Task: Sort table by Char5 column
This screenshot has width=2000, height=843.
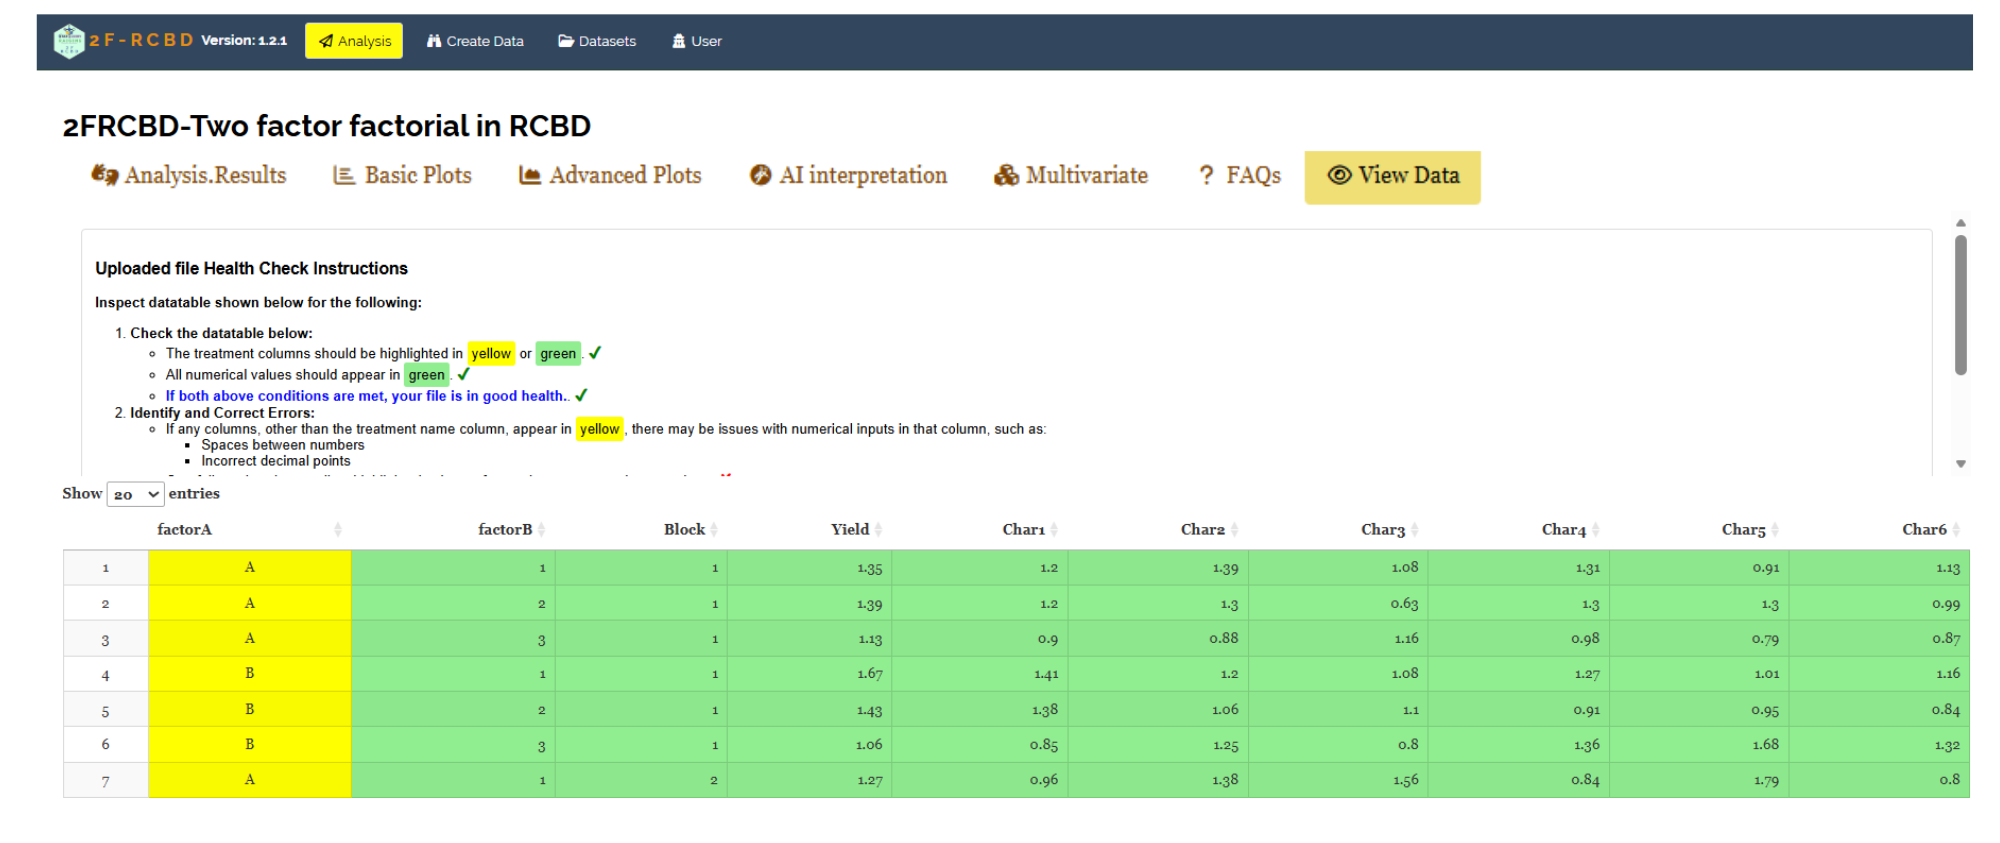Action: (x=1699, y=530)
